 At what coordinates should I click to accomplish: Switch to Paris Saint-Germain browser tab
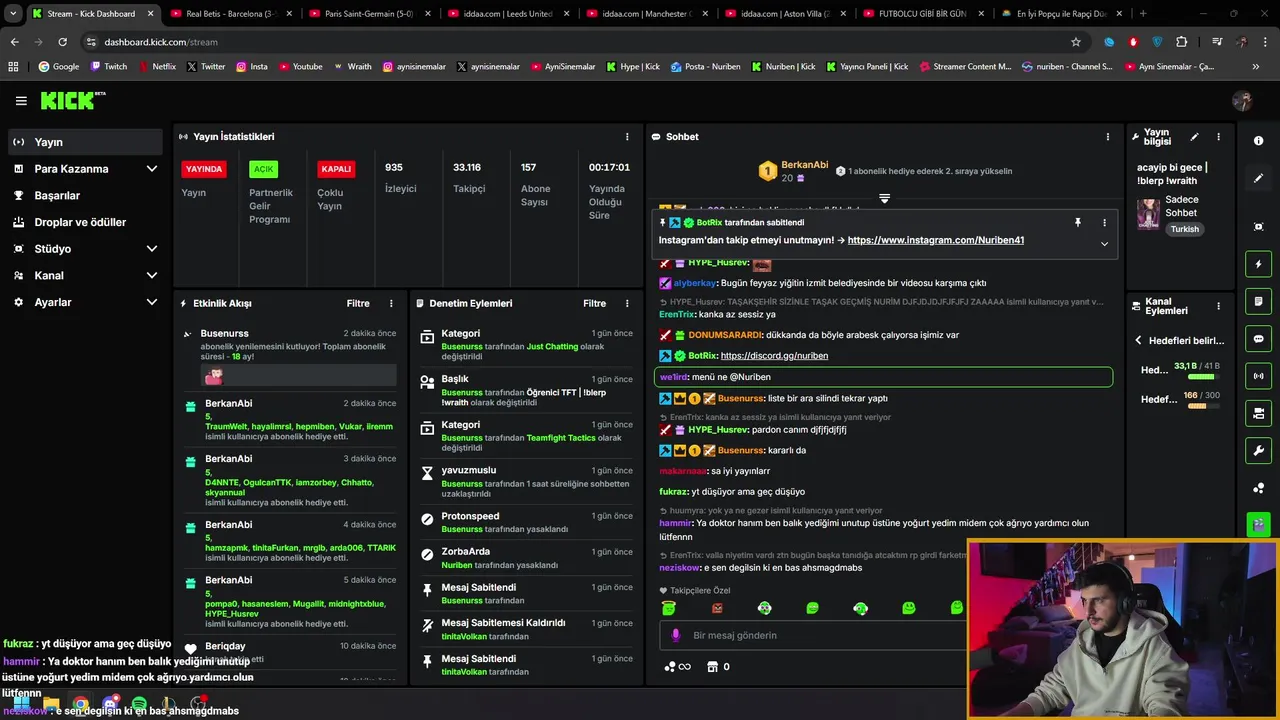[x=367, y=14]
